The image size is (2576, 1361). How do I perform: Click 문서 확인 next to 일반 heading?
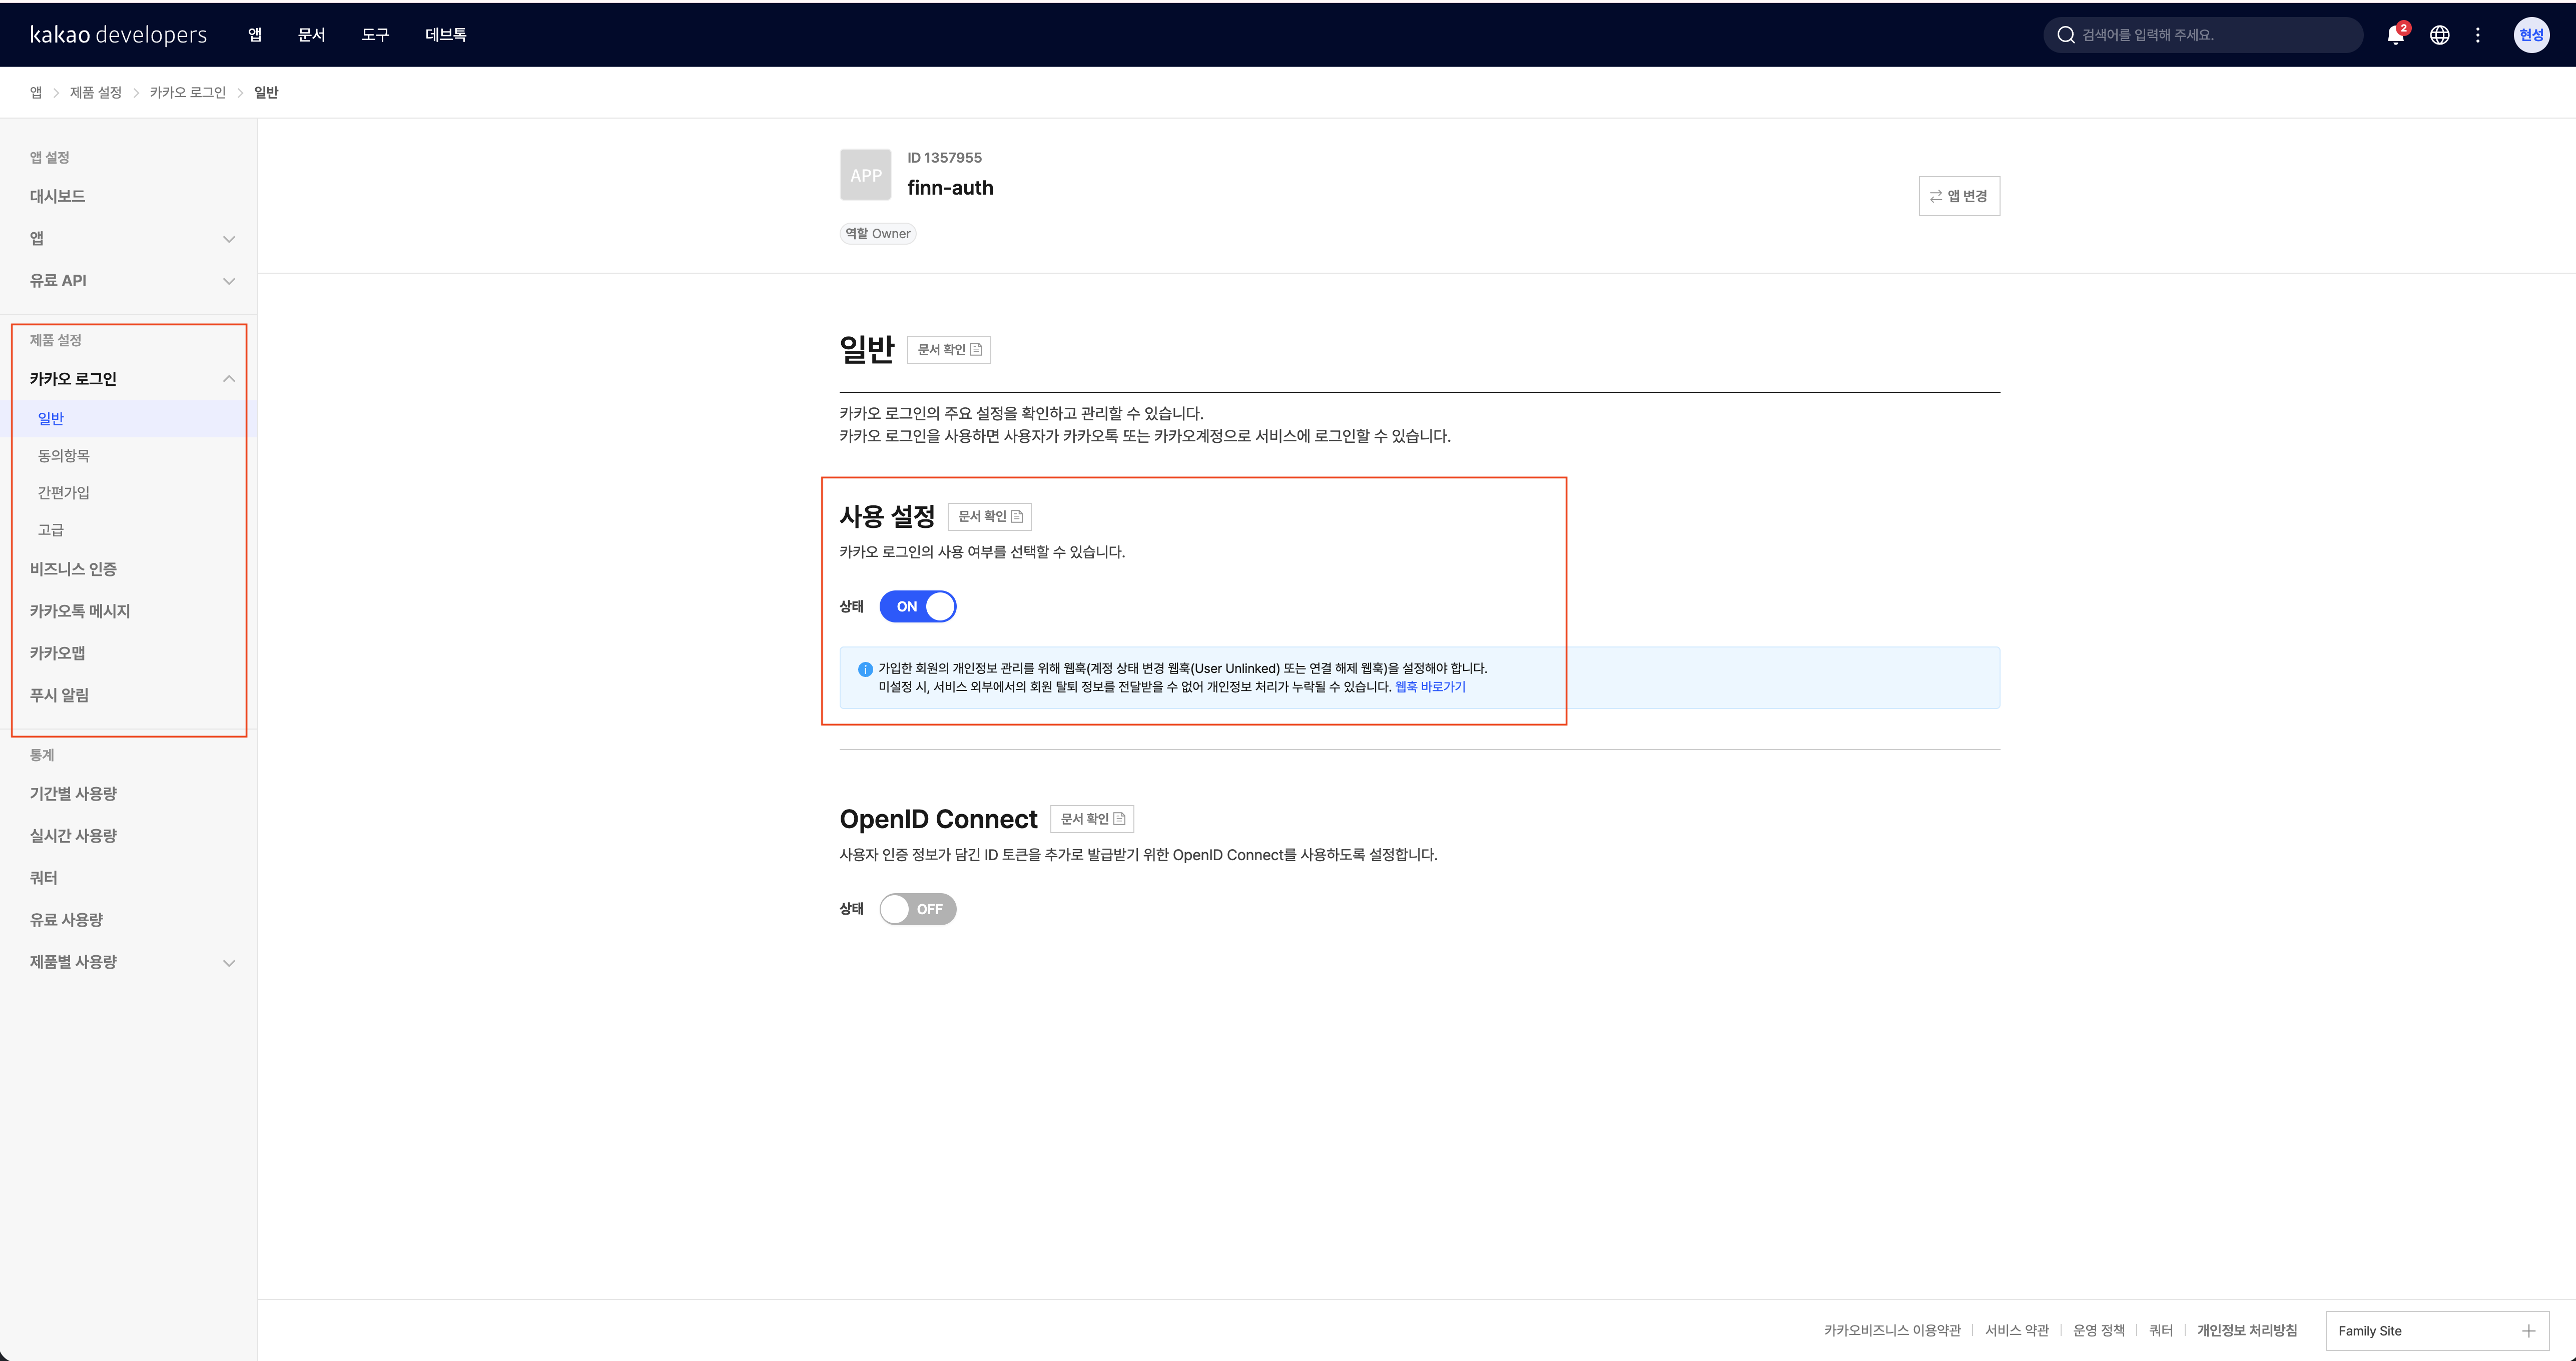click(949, 349)
